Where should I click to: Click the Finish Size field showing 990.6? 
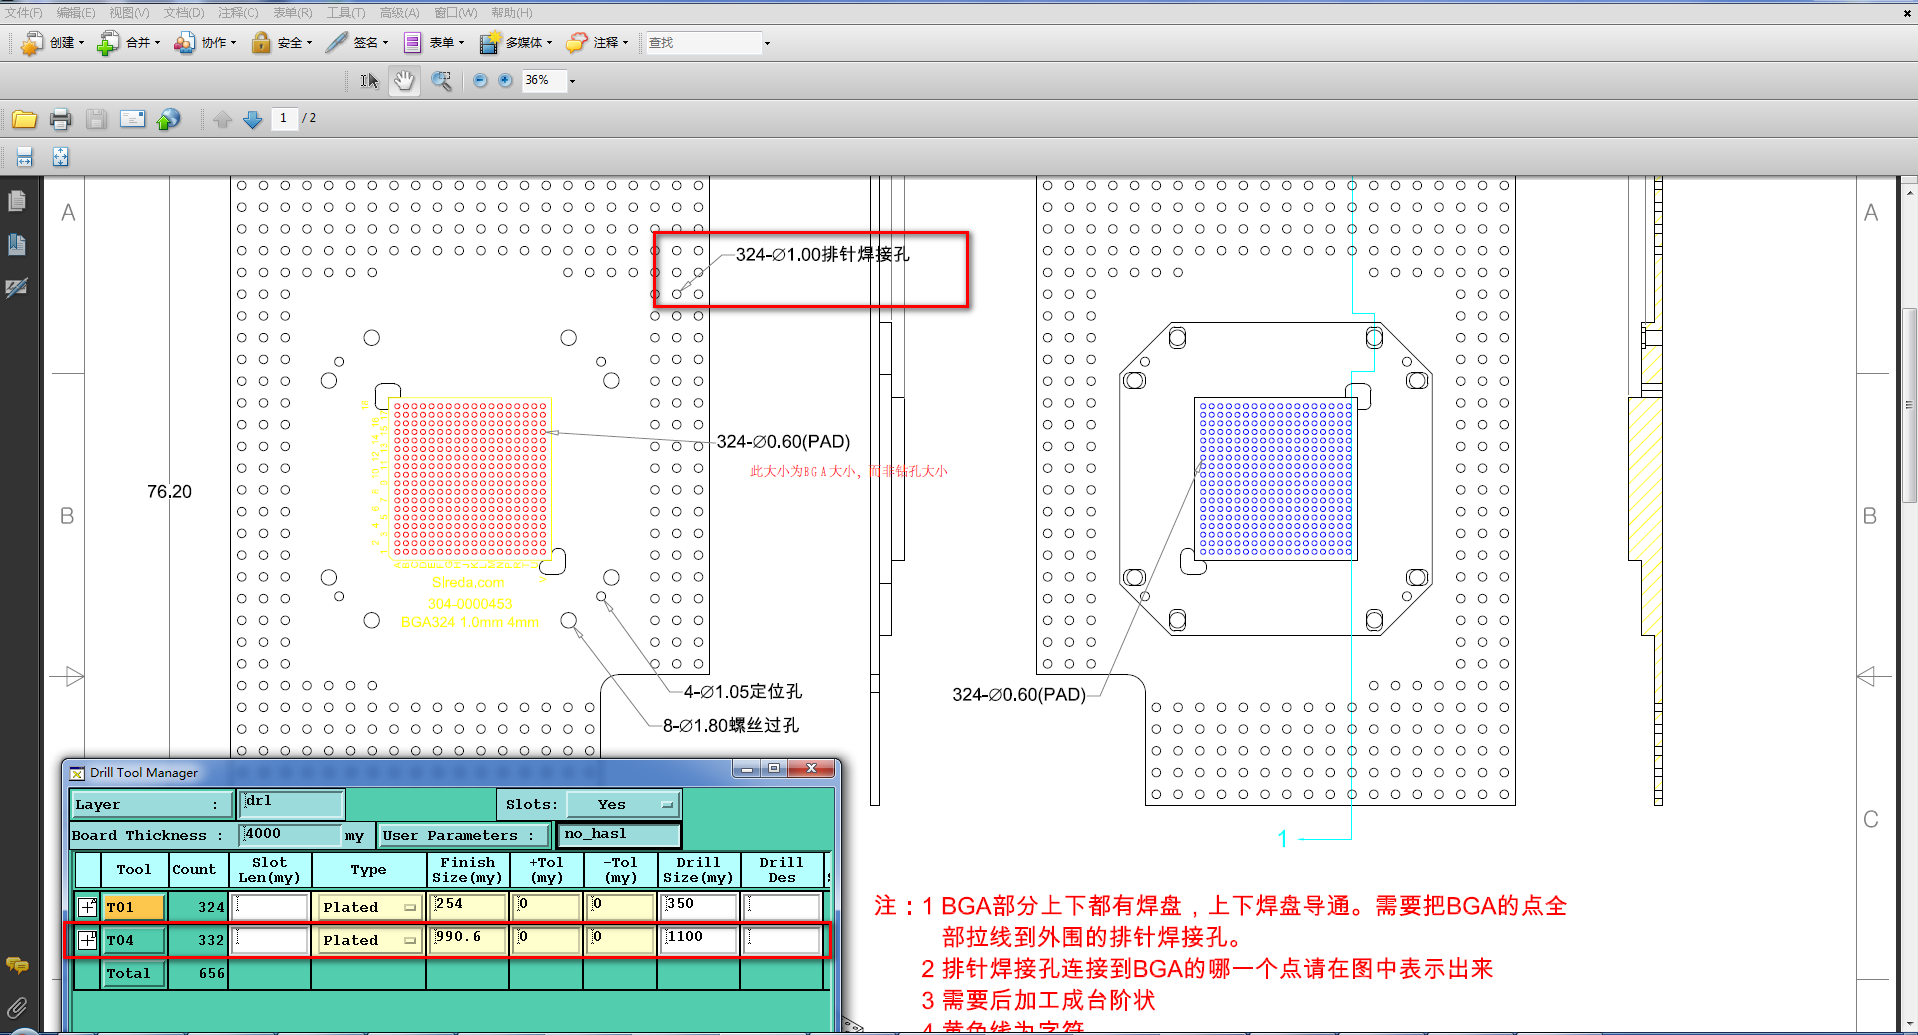468,940
